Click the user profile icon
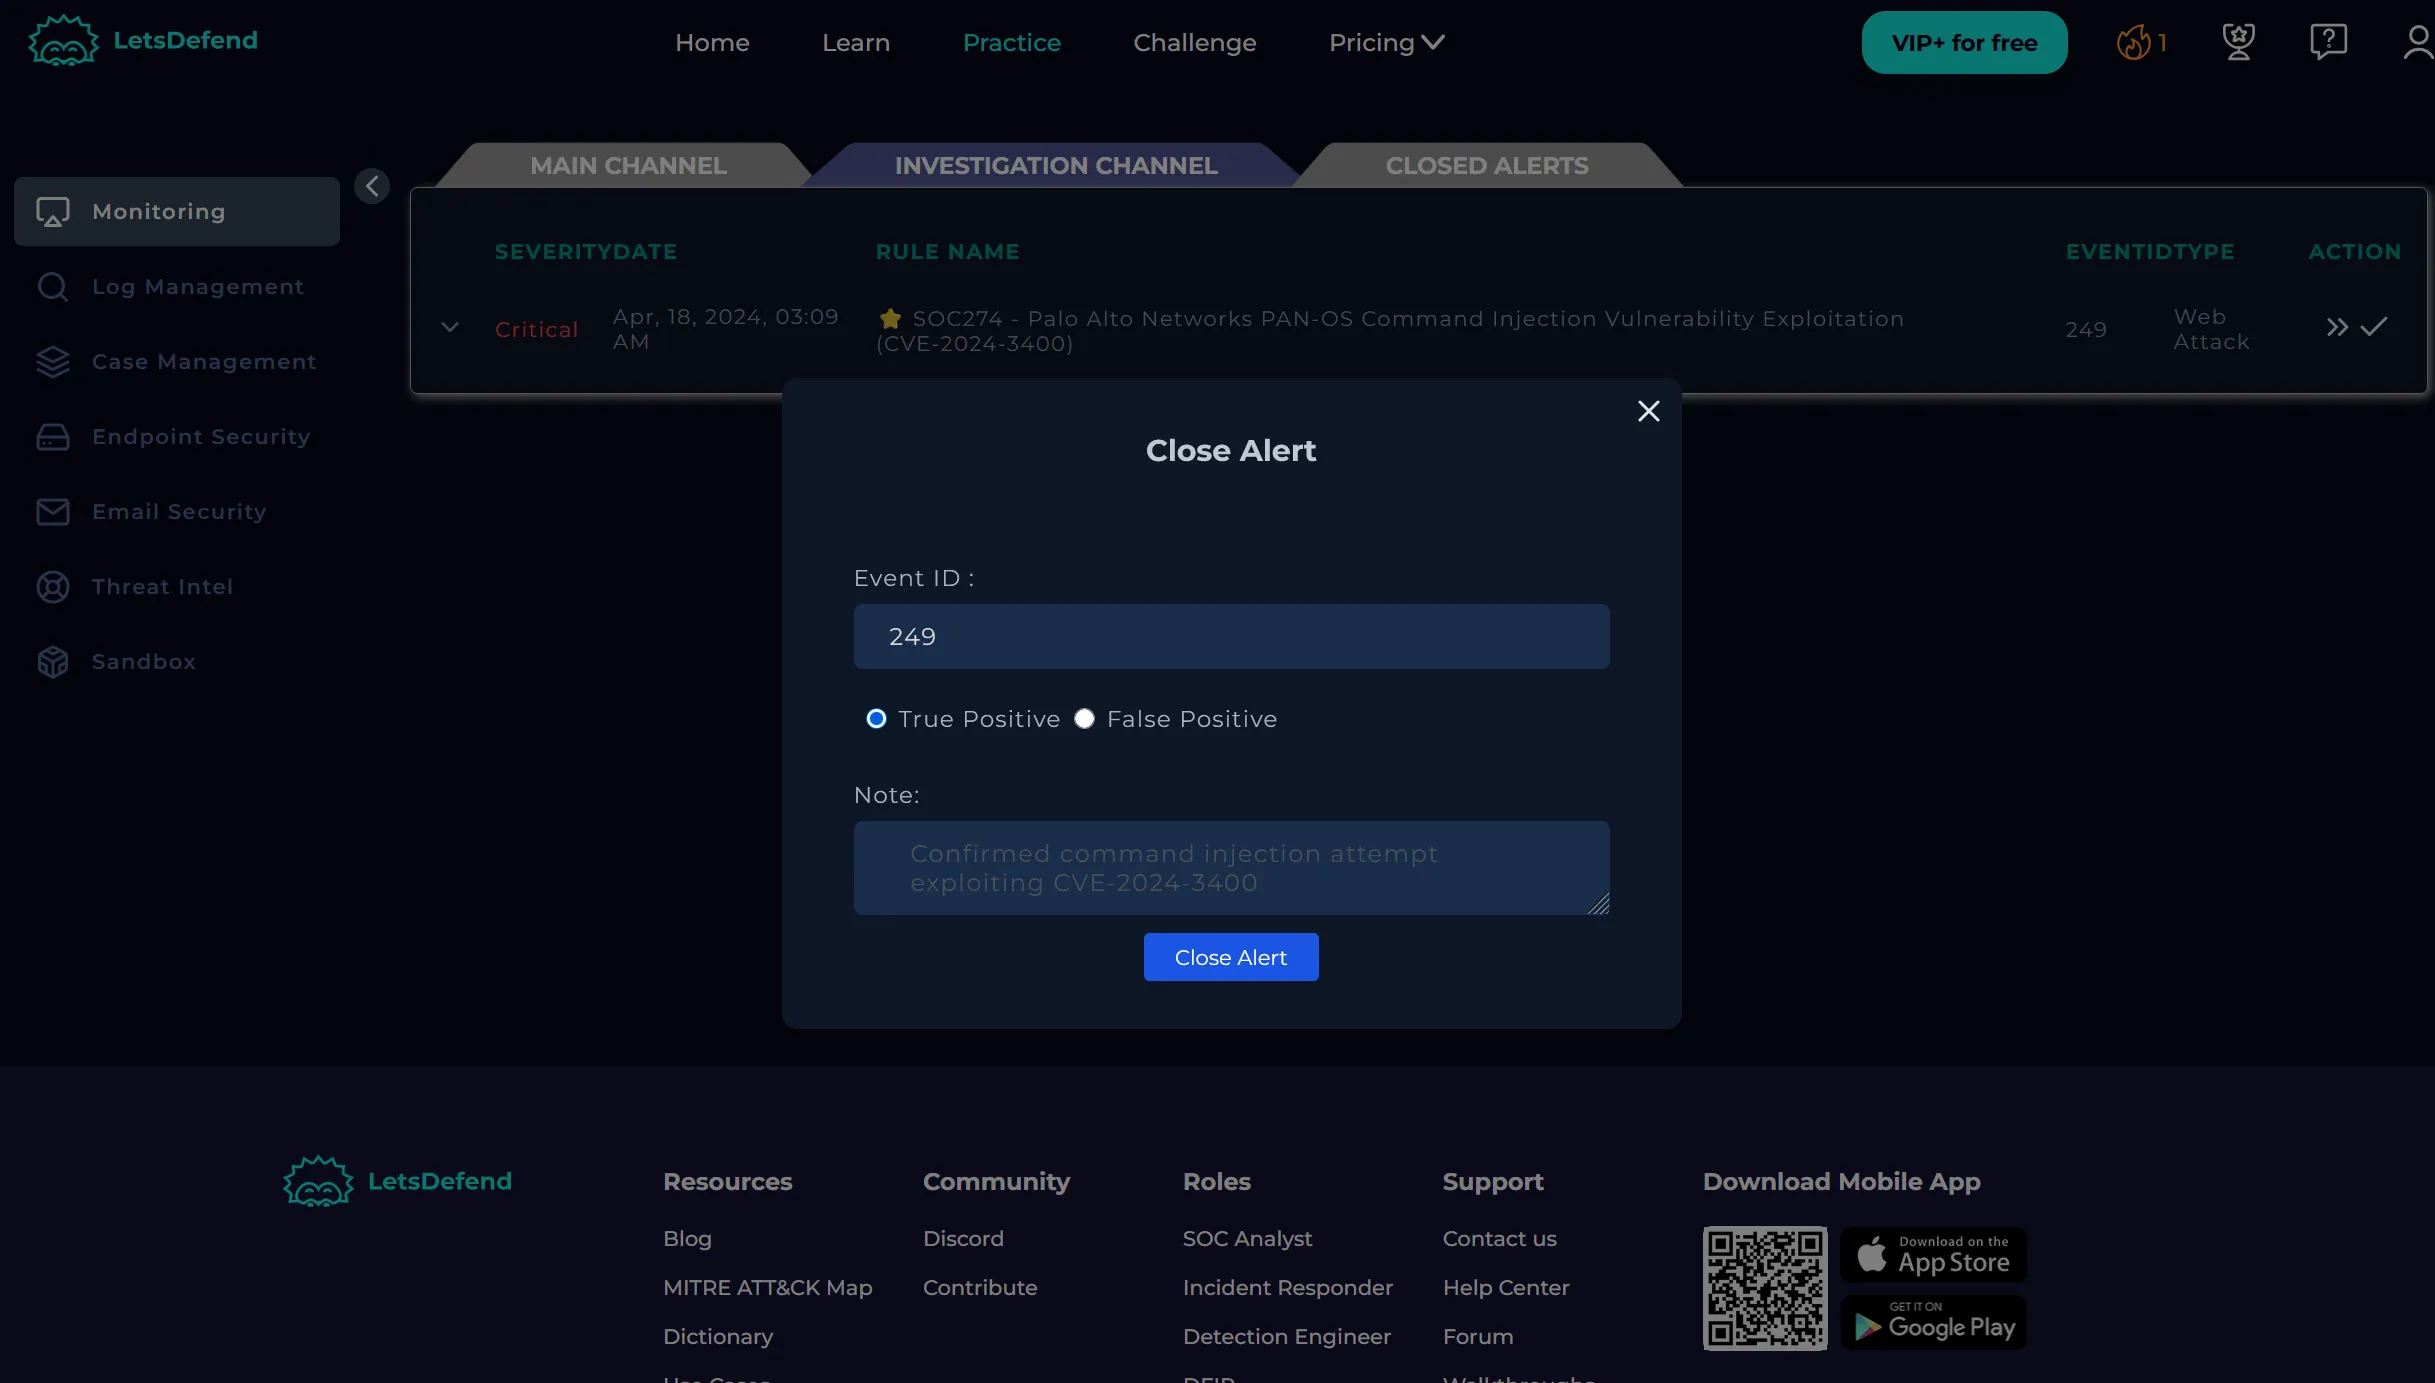This screenshot has width=2435, height=1383. click(2418, 42)
